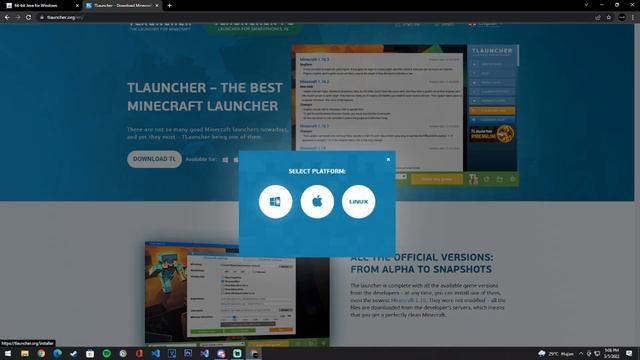Open Spotify from the taskbar
The height and width of the screenshot is (360, 640).
(x=107, y=353)
